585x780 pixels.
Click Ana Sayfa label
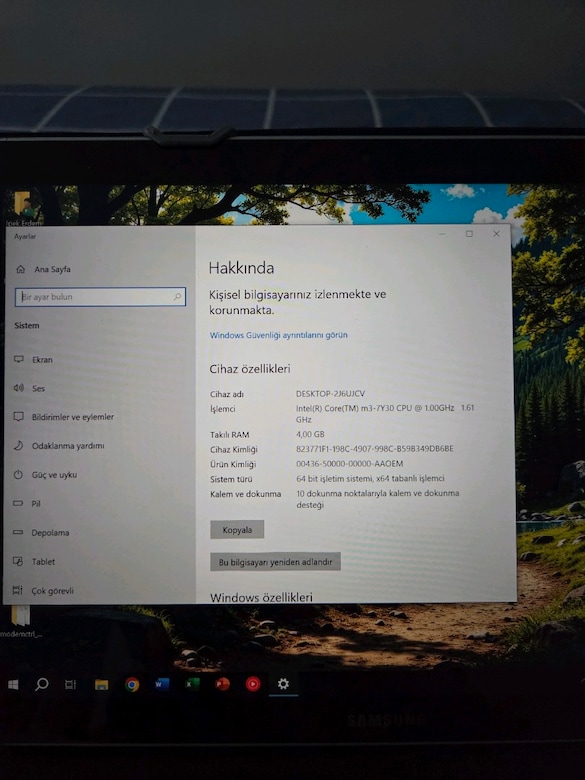coord(52,269)
